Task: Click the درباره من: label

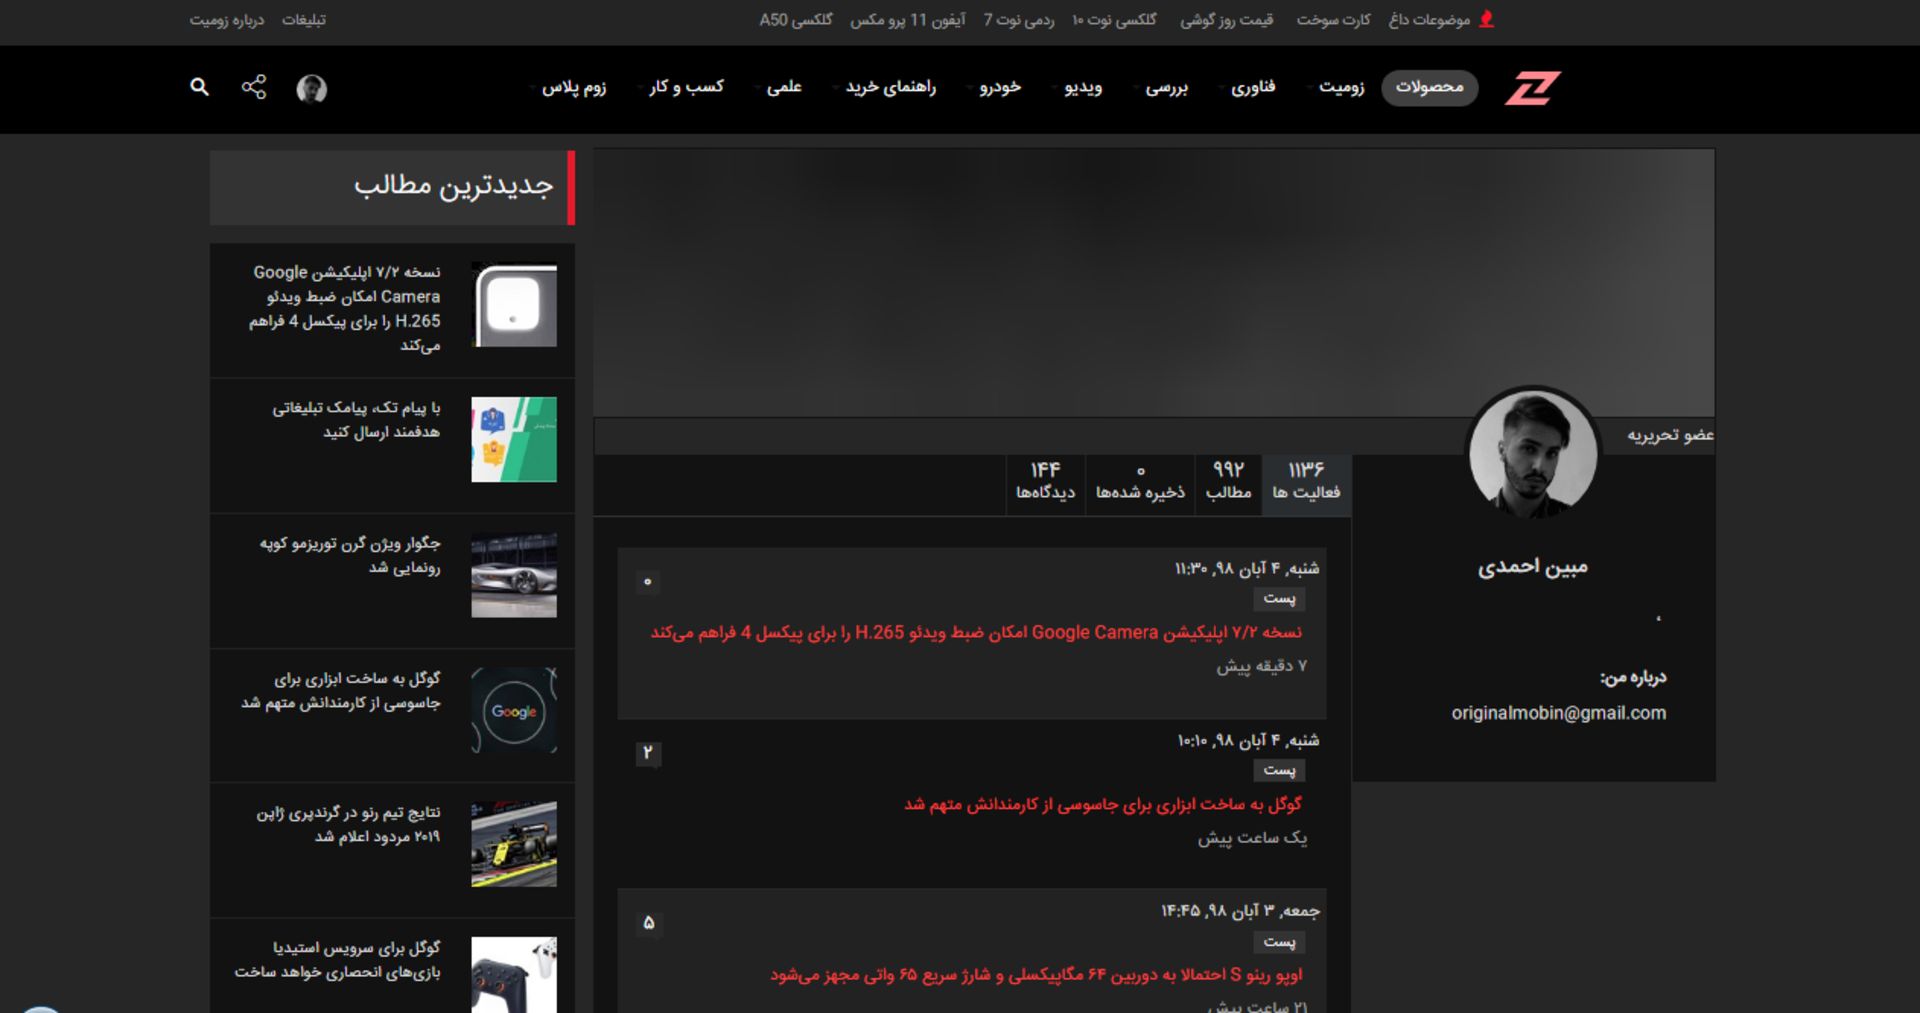Action: (x=1633, y=678)
